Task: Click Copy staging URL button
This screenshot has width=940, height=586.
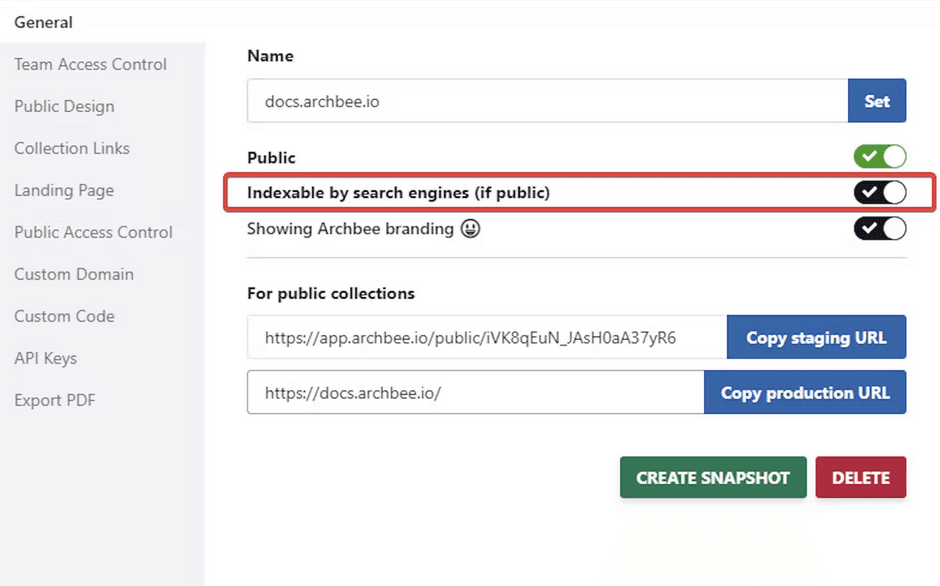Action: (x=816, y=338)
